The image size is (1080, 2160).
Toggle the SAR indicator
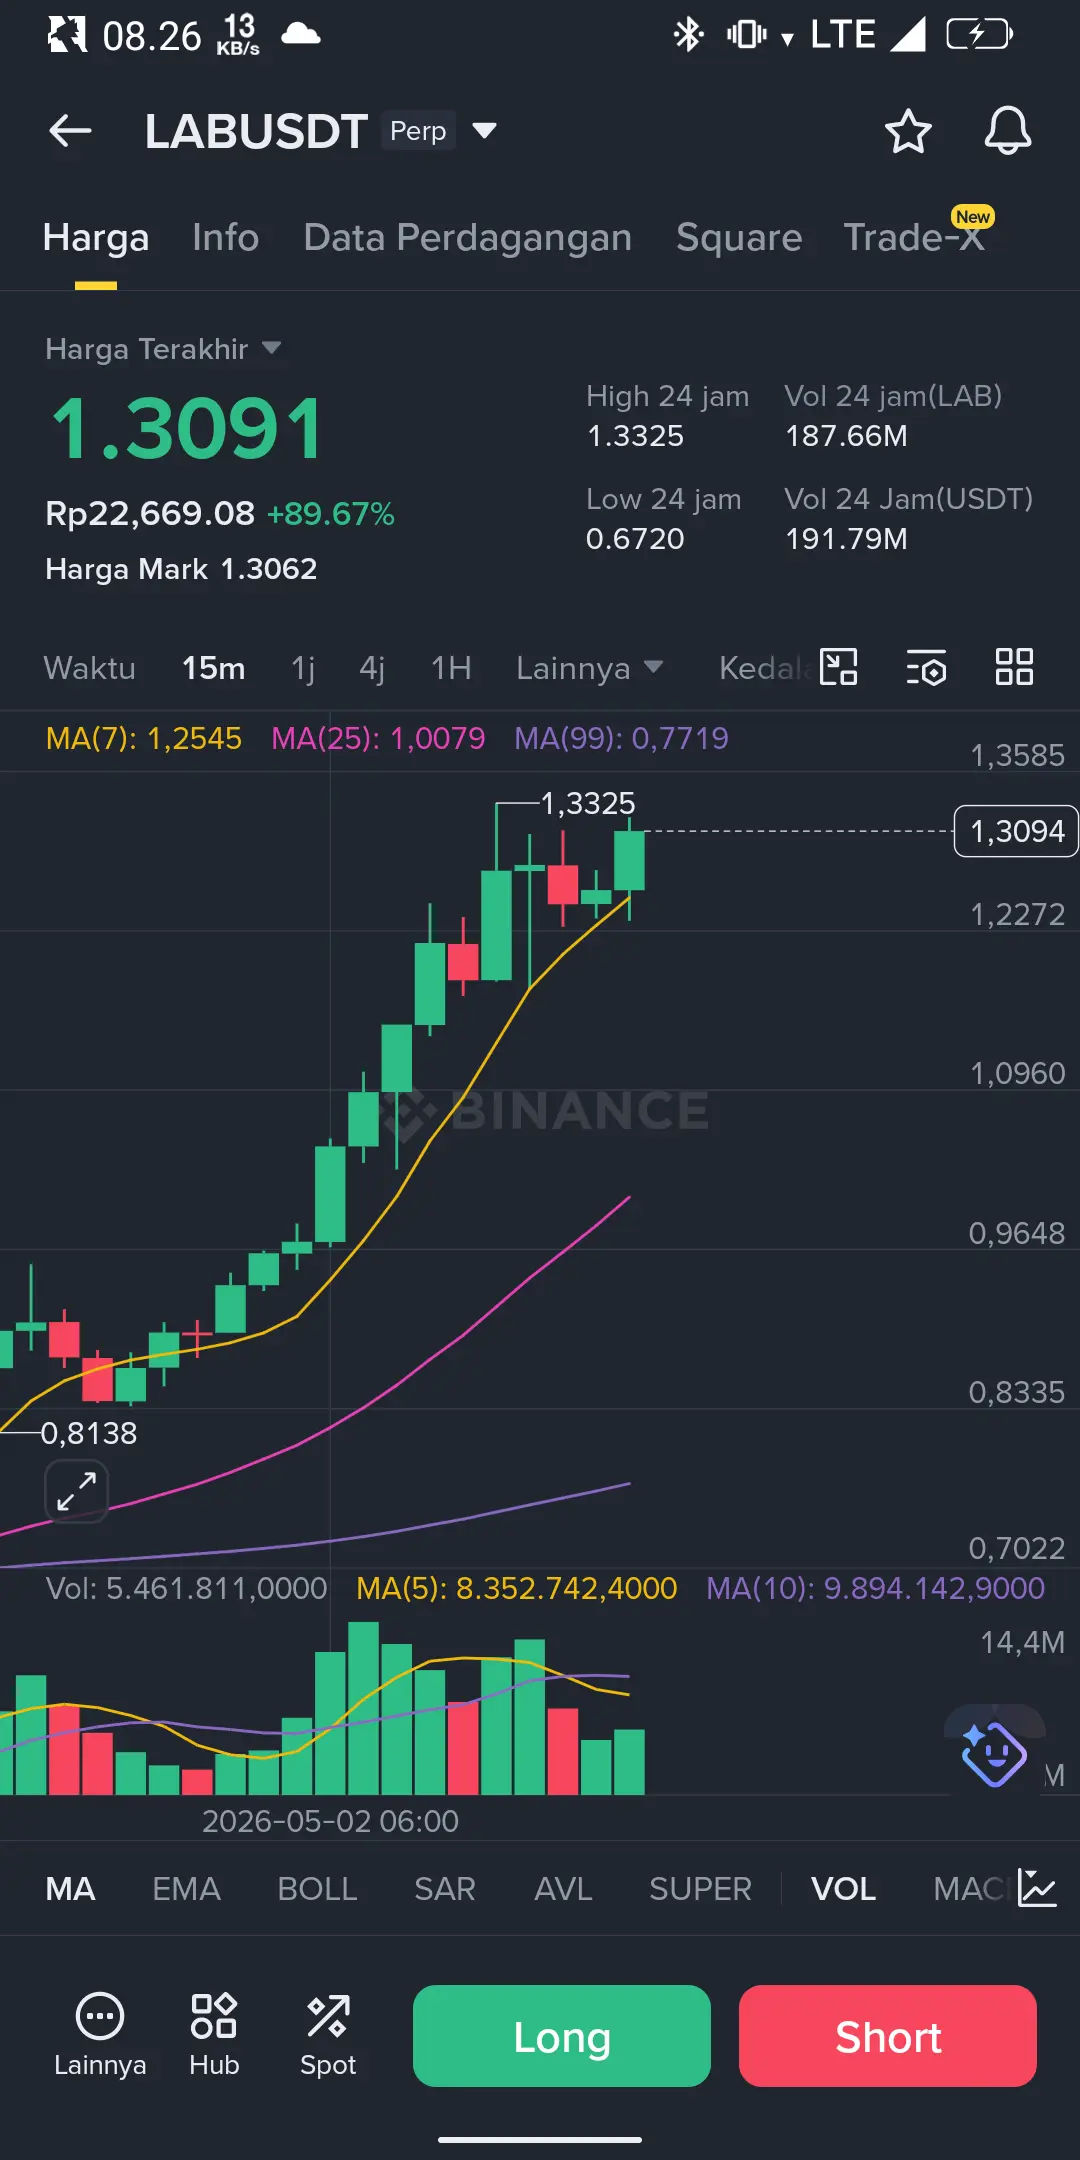coord(445,1889)
